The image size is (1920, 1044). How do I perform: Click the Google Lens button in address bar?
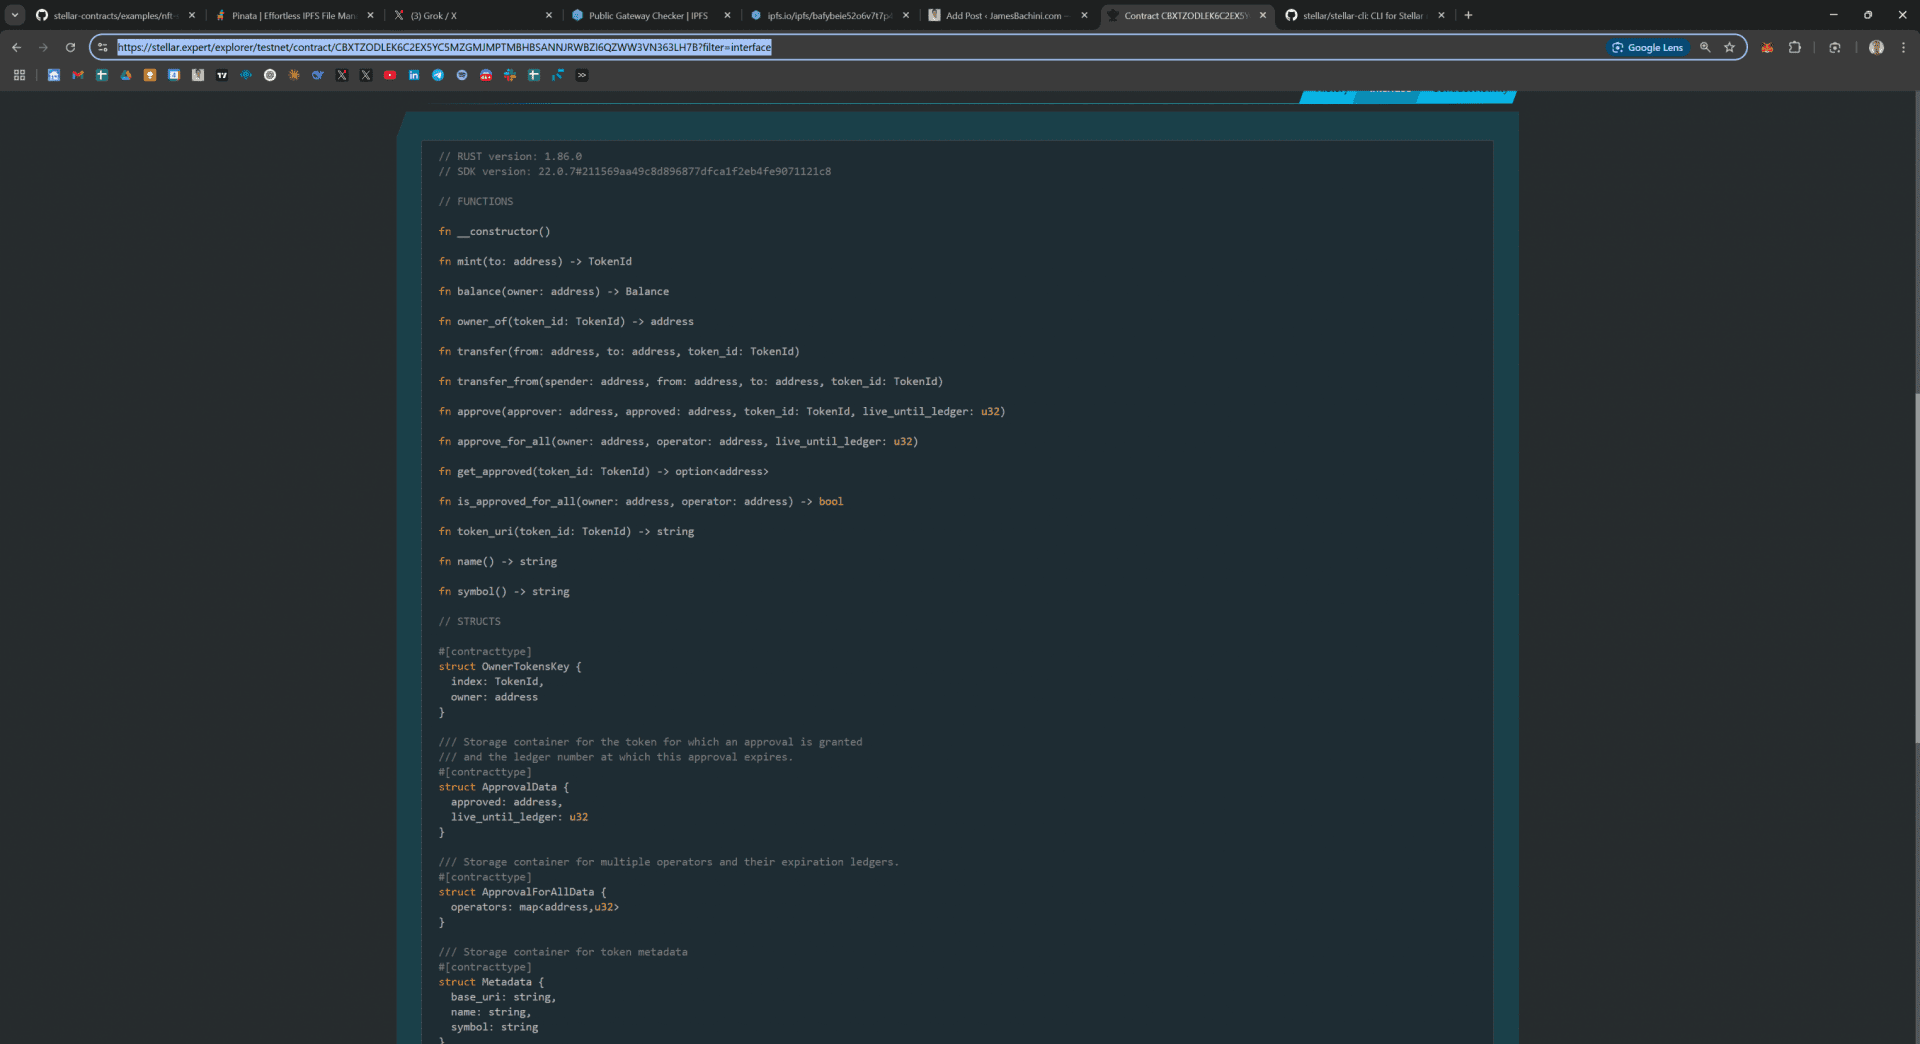point(1646,47)
